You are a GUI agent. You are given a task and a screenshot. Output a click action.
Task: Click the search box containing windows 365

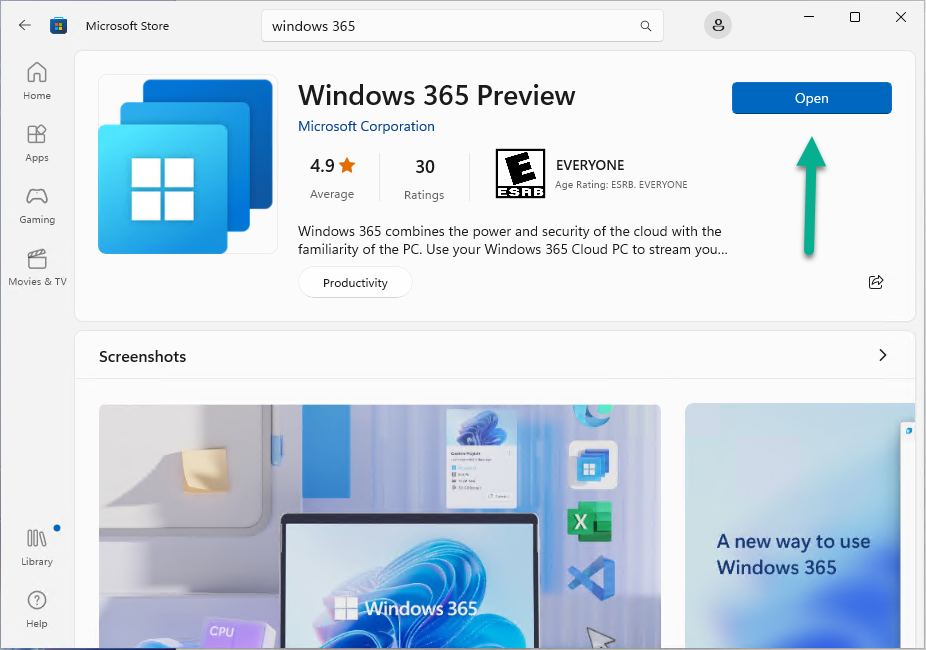(462, 26)
